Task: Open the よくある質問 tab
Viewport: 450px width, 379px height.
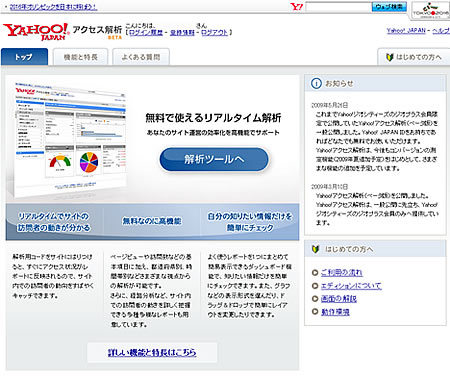Action: click(141, 57)
